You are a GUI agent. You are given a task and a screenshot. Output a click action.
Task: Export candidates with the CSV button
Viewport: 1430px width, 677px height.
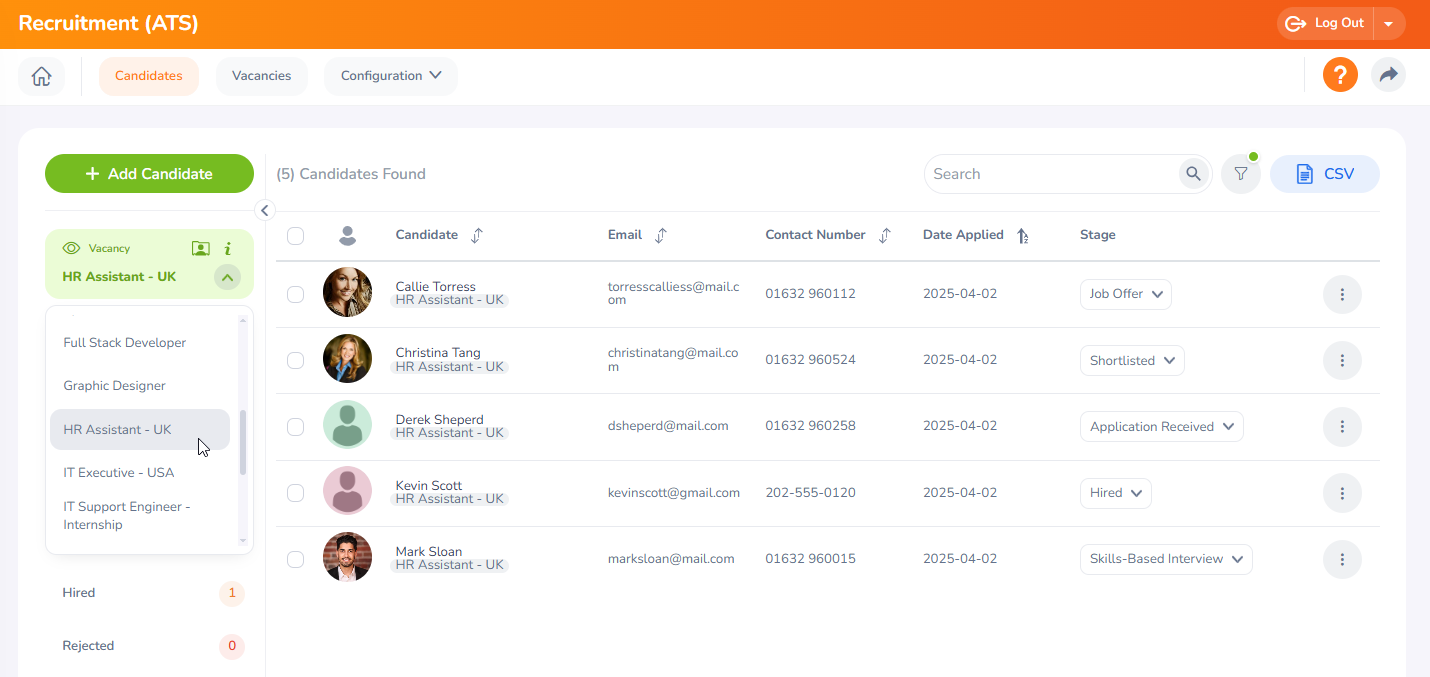tap(1324, 174)
